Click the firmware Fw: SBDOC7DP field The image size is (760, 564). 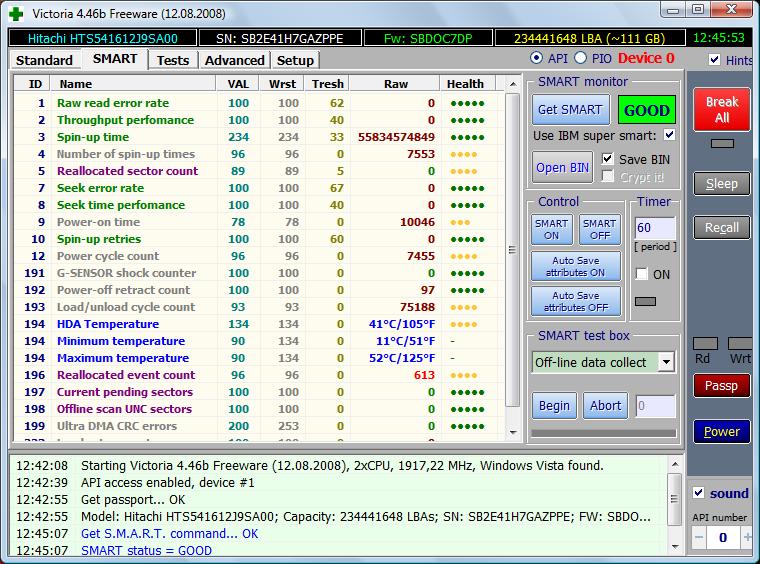pyautogui.click(x=428, y=38)
